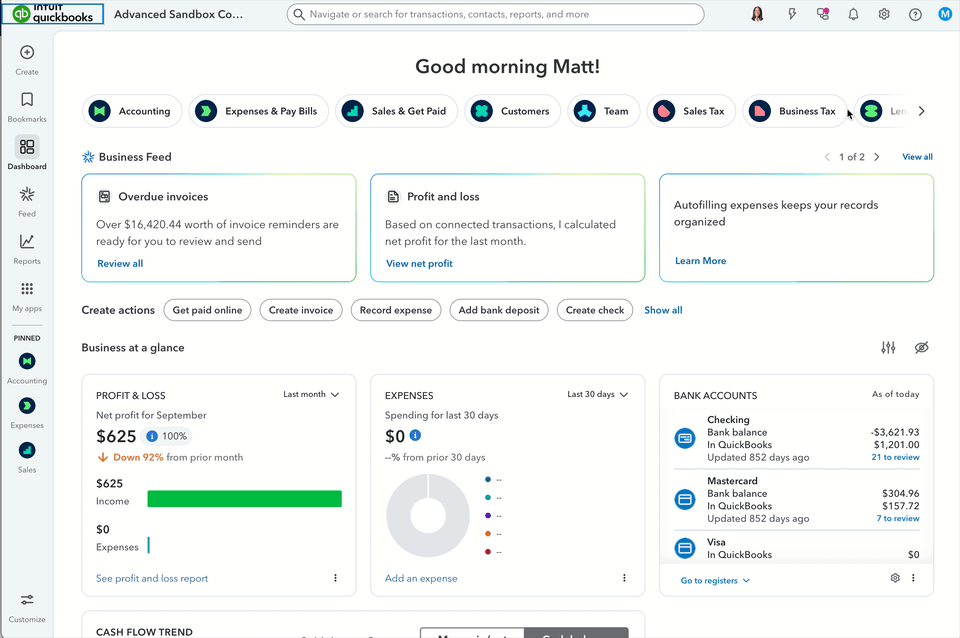Click info icon next to $0 spending

(x=415, y=435)
